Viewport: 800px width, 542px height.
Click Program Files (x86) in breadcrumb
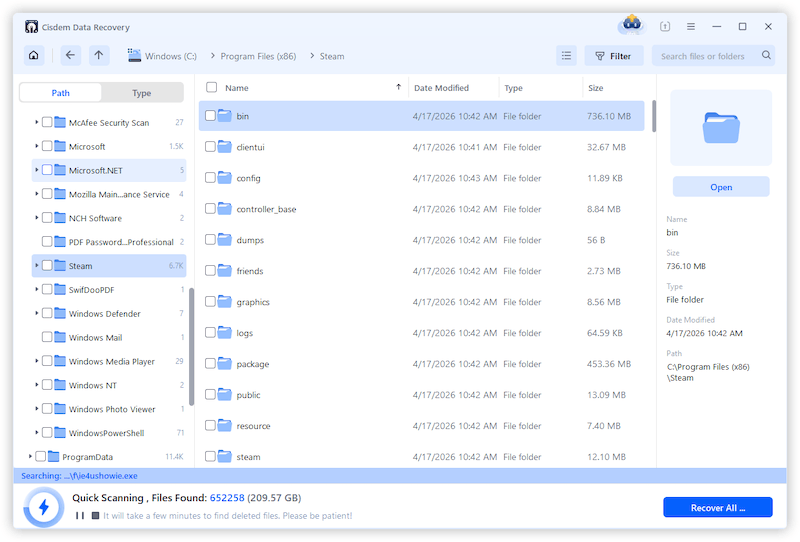pos(258,56)
